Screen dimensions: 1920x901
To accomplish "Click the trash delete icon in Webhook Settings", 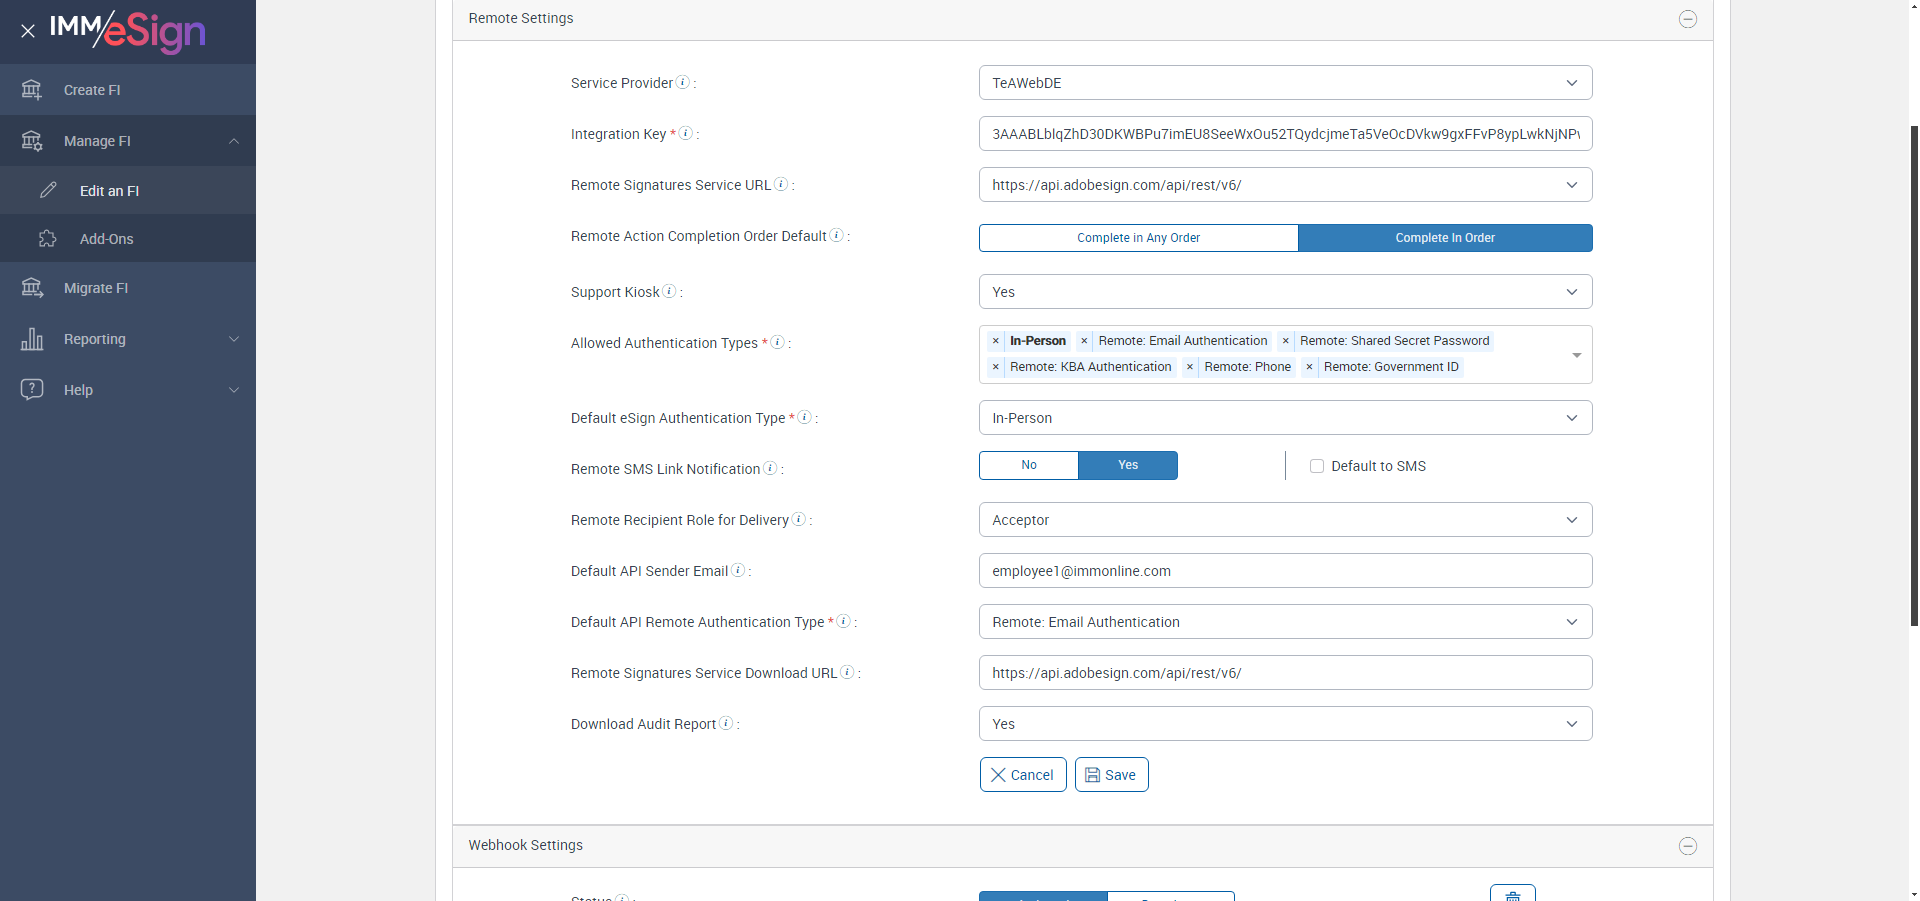I will (1512, 894).
